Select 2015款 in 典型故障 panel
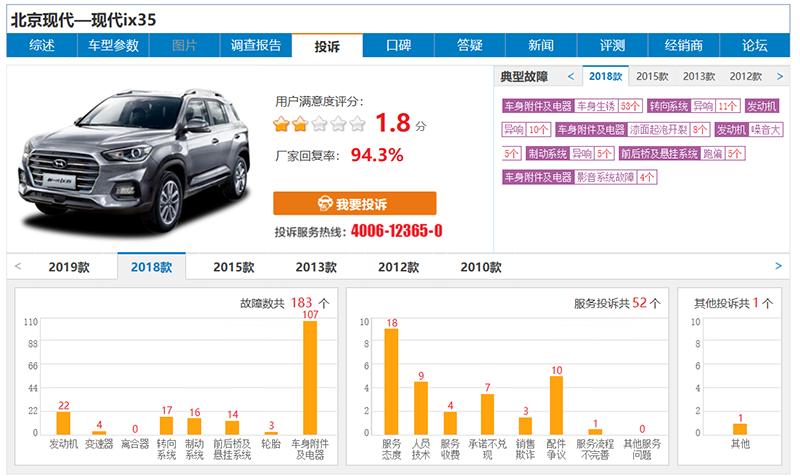Screen dimensions: 800x476 click(652, 77)
